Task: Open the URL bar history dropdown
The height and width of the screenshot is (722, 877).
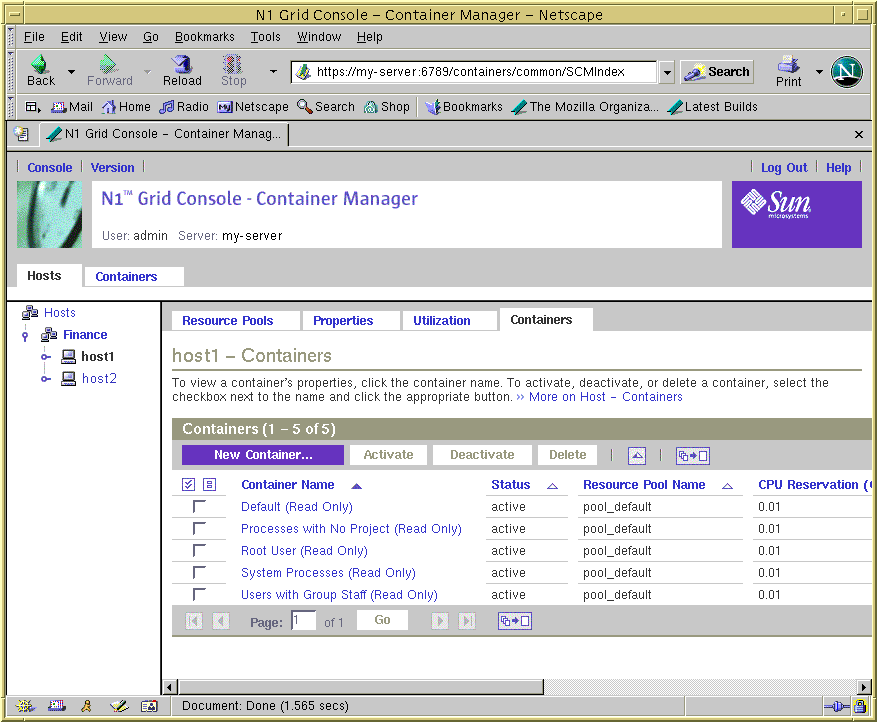Action: click(x=667, y=72)
